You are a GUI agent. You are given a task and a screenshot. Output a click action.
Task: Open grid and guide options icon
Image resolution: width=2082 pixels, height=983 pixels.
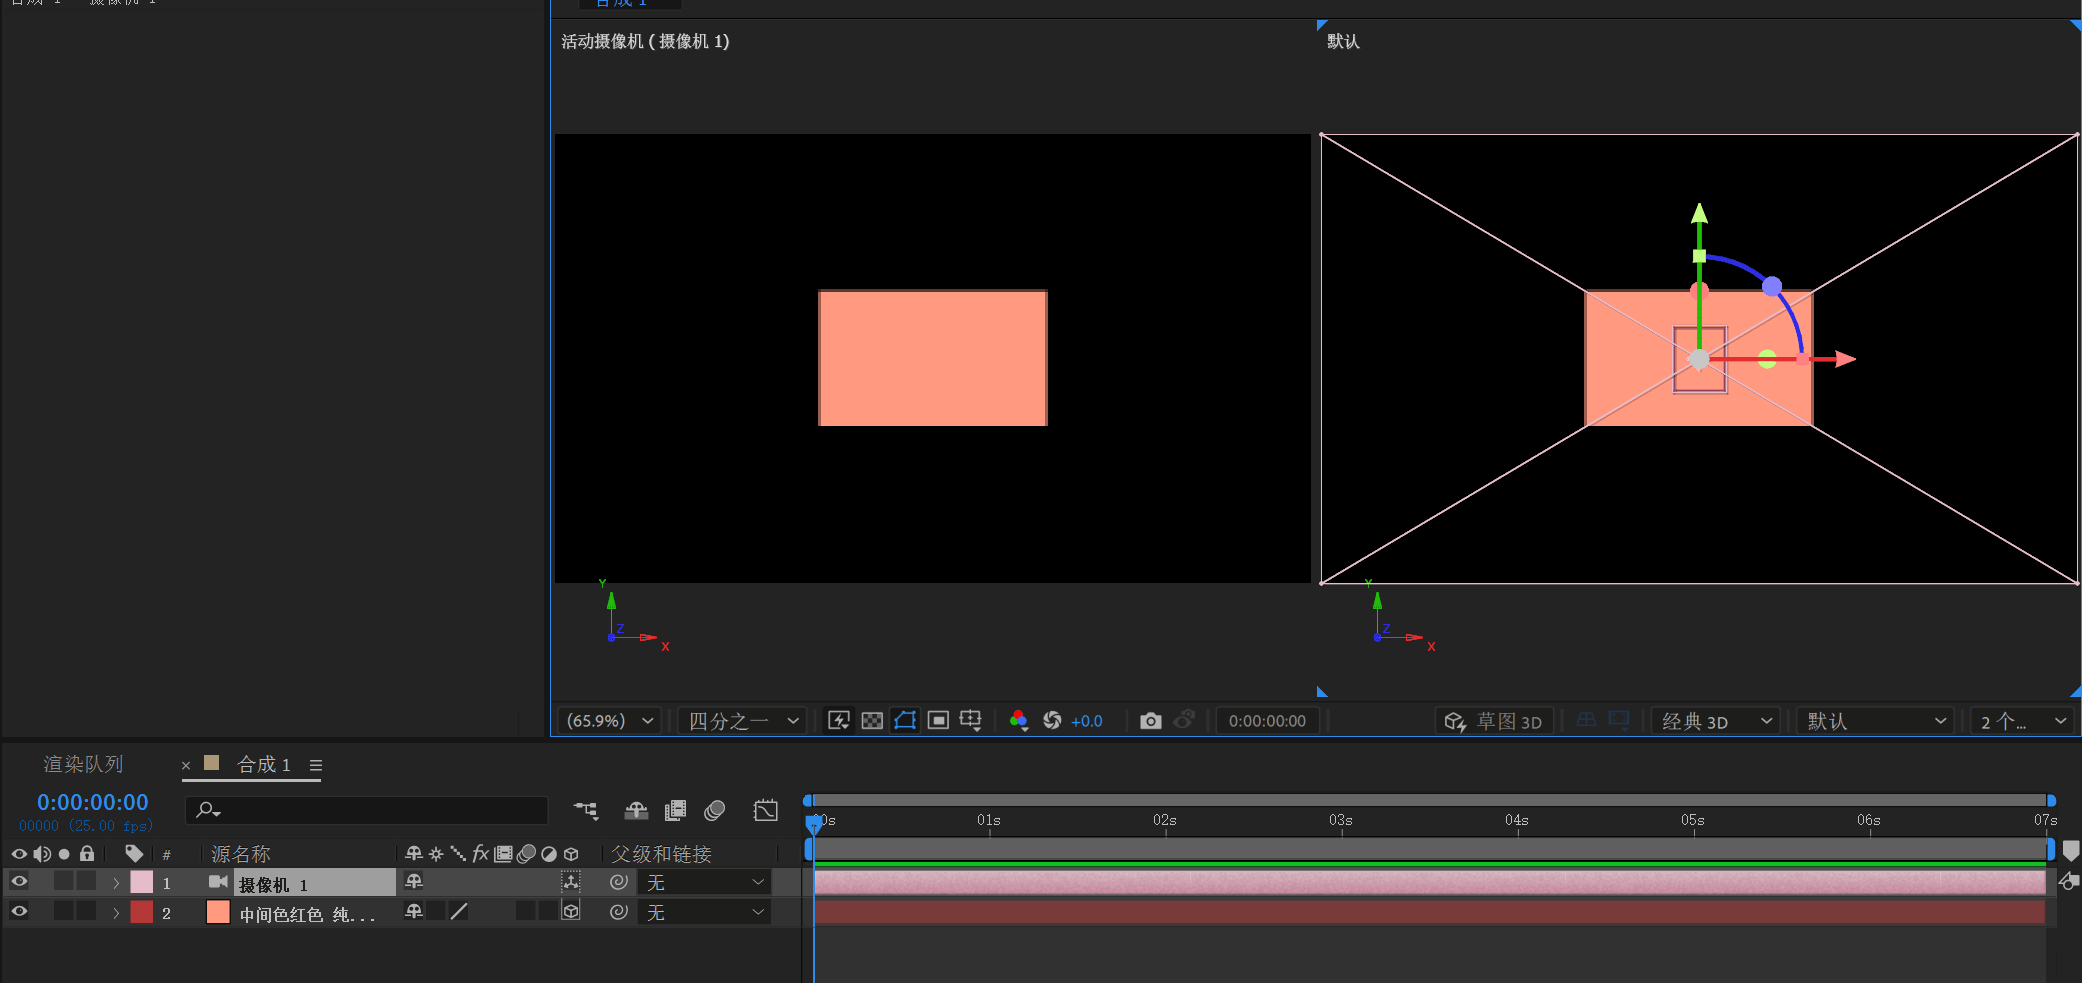tap(971, 720)
